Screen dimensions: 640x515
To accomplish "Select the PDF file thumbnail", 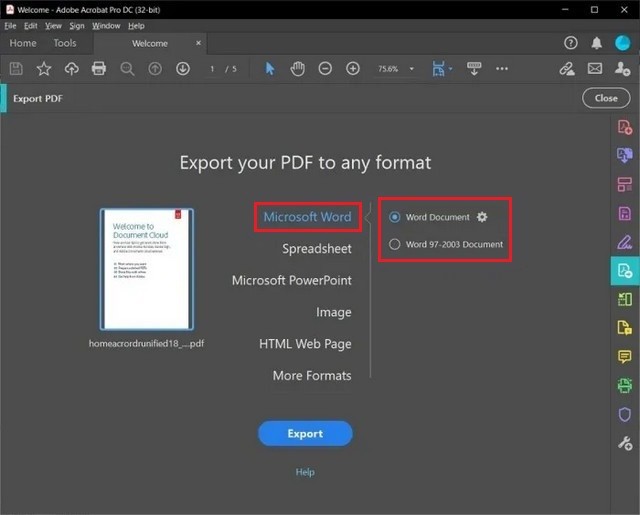I will tap(147, 269).
